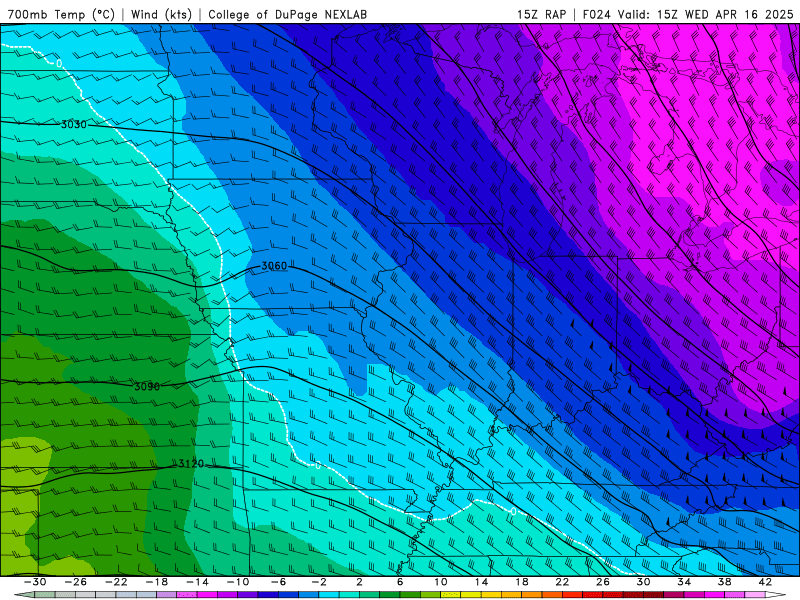Screen dimensions: 800x600
Task: Click the -22 value on the color scale
Action: coord(116,582)
